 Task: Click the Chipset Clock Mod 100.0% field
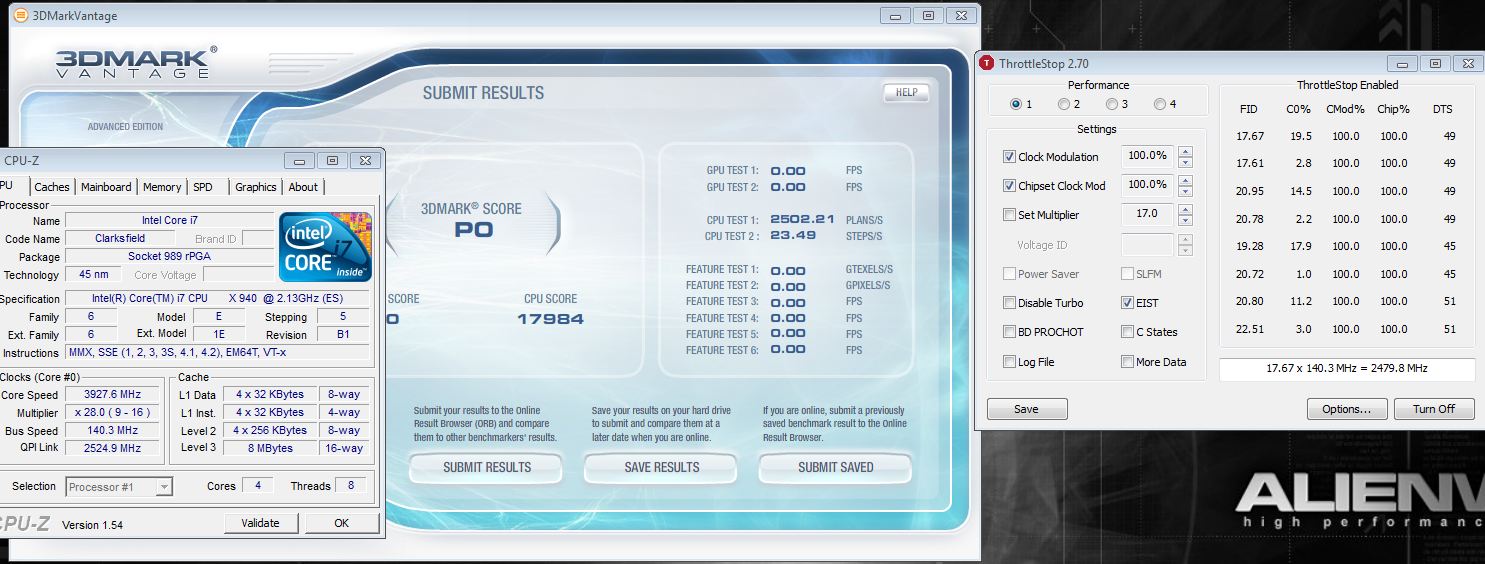[1147, 185]
